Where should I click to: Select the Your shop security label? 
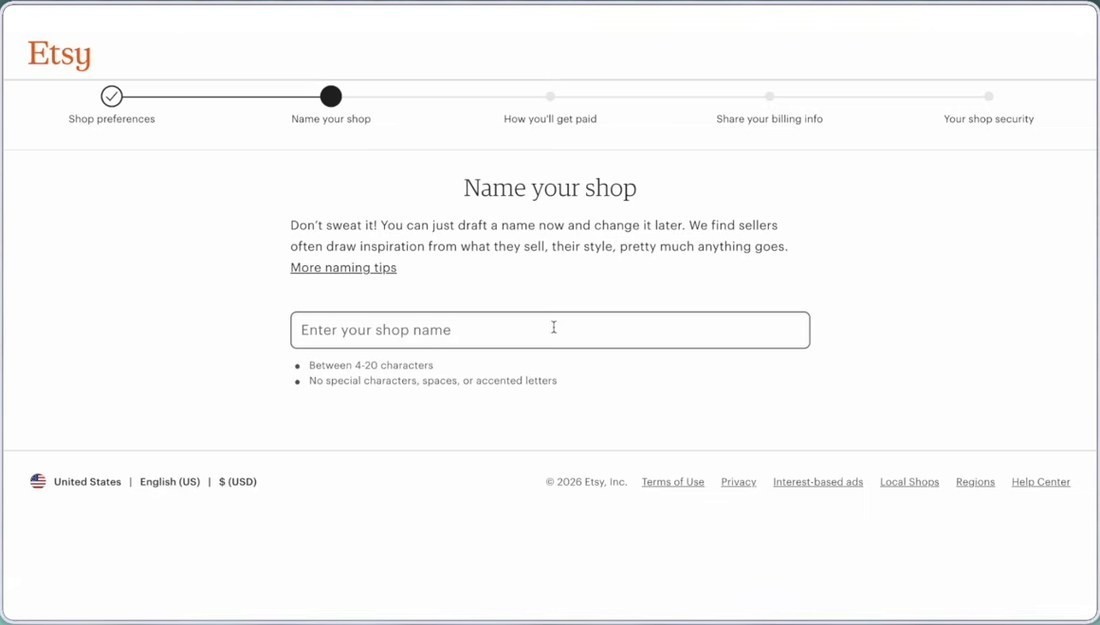pyautogui.click(x=988, y=119)
